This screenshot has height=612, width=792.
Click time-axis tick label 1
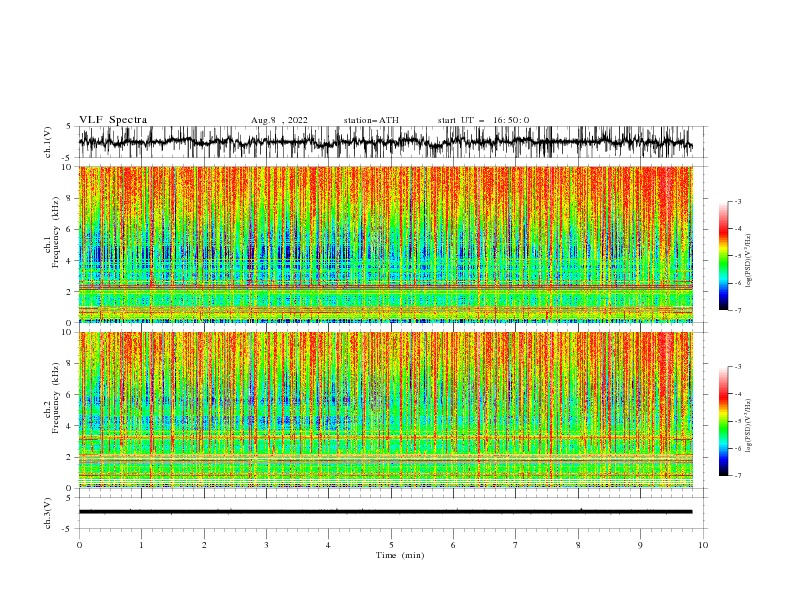click(x=141, y=545)
